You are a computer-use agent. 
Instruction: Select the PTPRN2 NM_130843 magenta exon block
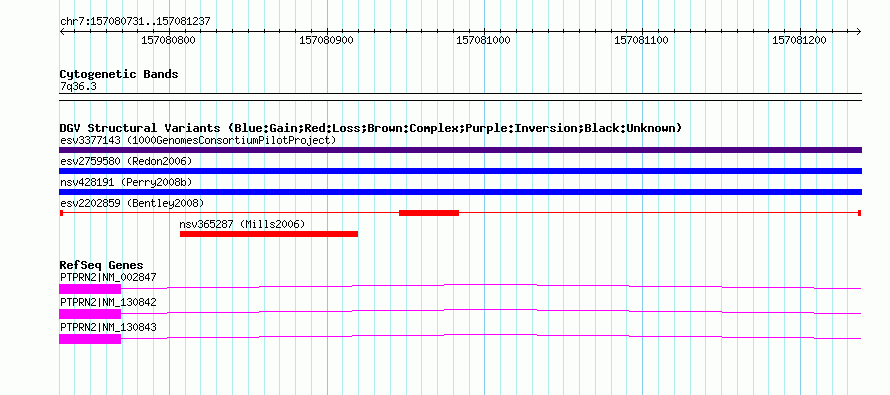90,339
